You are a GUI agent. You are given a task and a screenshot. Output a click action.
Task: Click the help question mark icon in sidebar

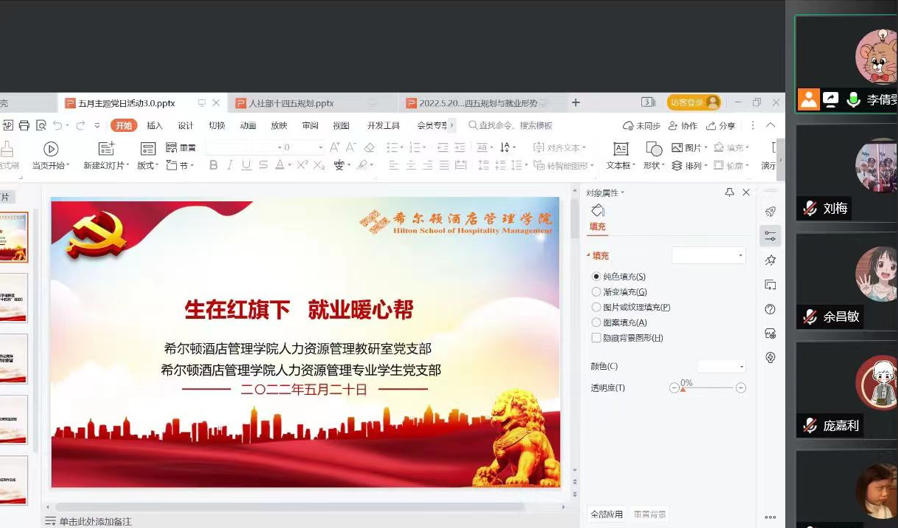[770, 309]
